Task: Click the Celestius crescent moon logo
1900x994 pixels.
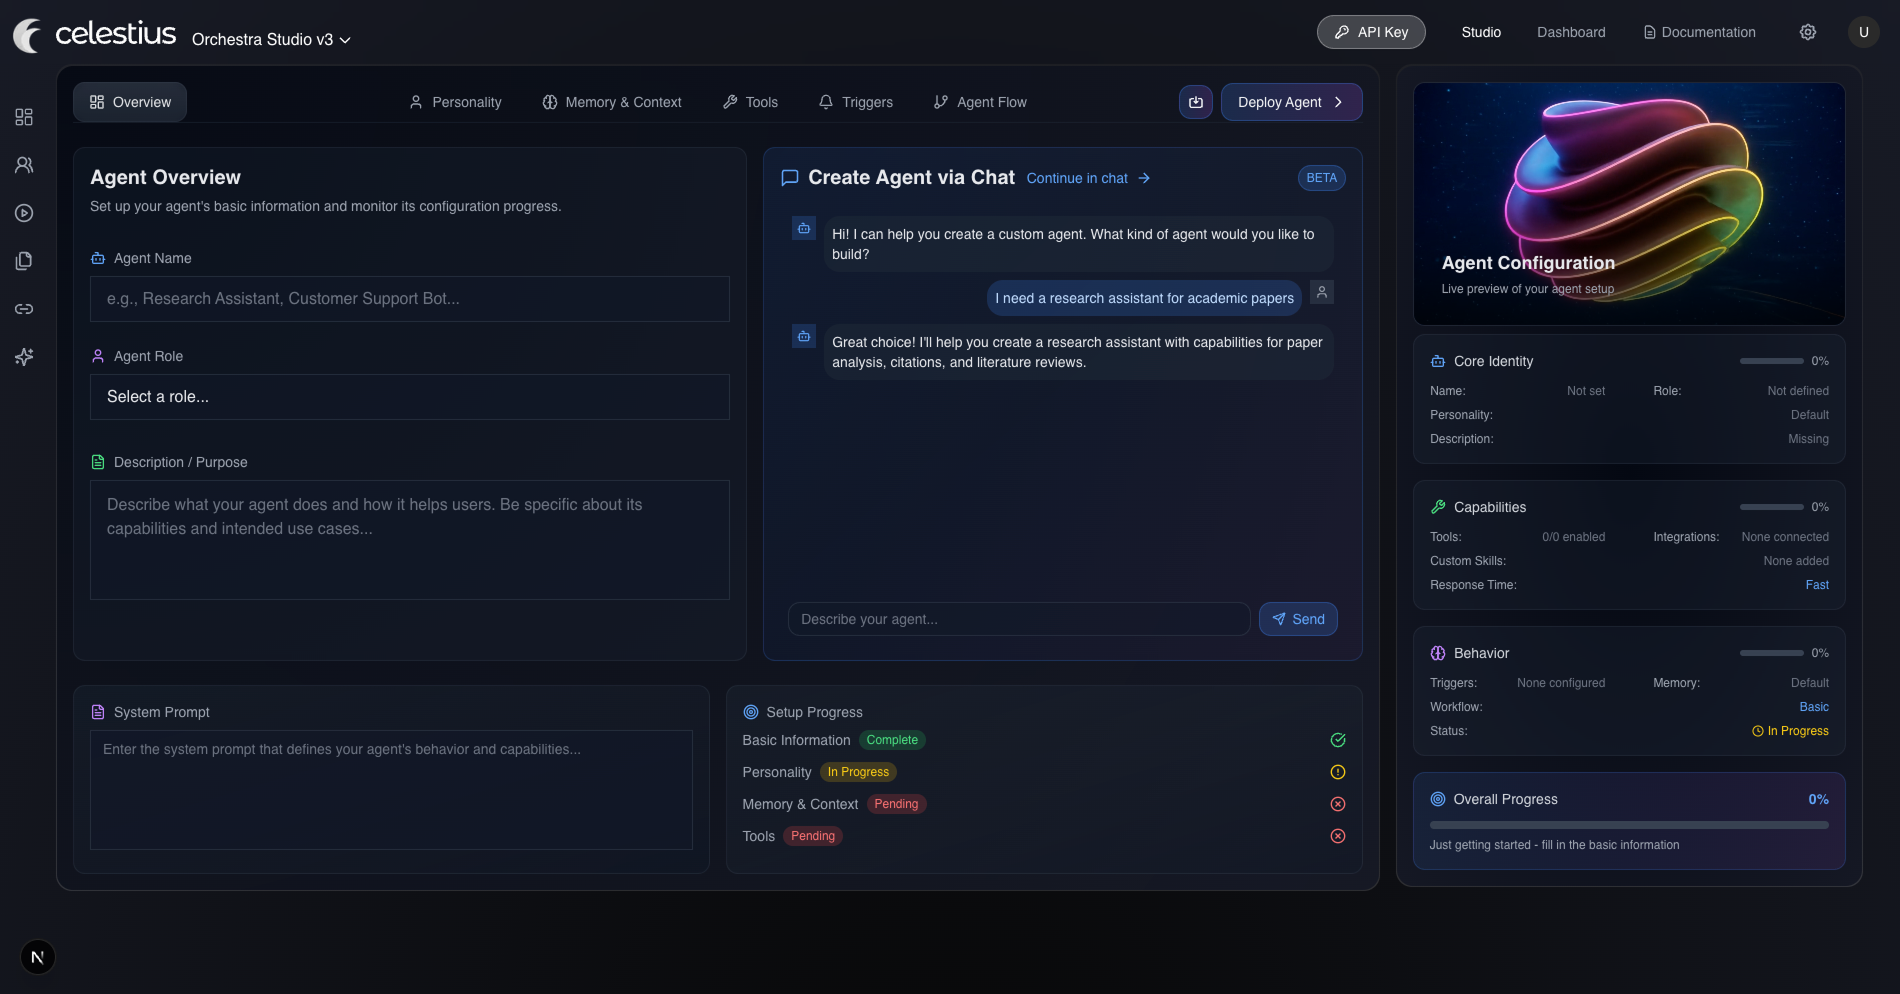Action: point(27,35)
